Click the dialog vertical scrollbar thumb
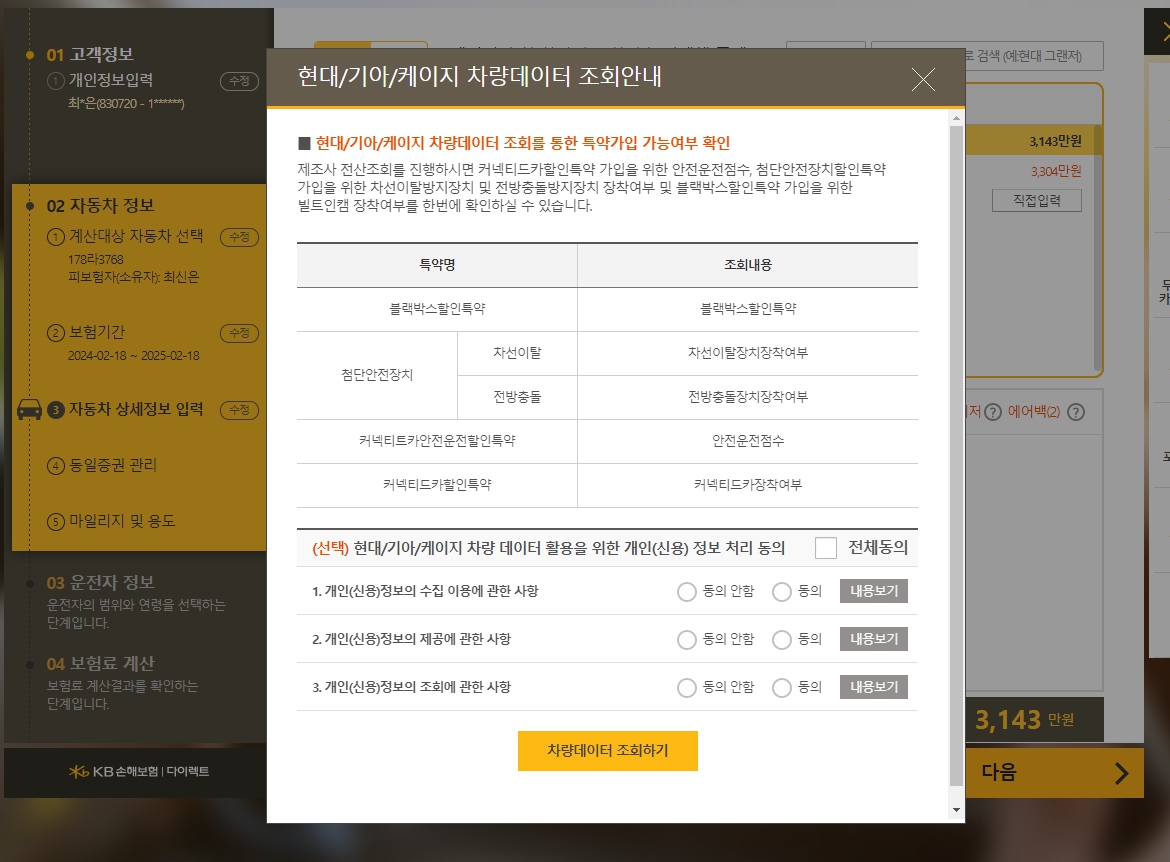The image size is (1170, 862). (x=956, y=455)
